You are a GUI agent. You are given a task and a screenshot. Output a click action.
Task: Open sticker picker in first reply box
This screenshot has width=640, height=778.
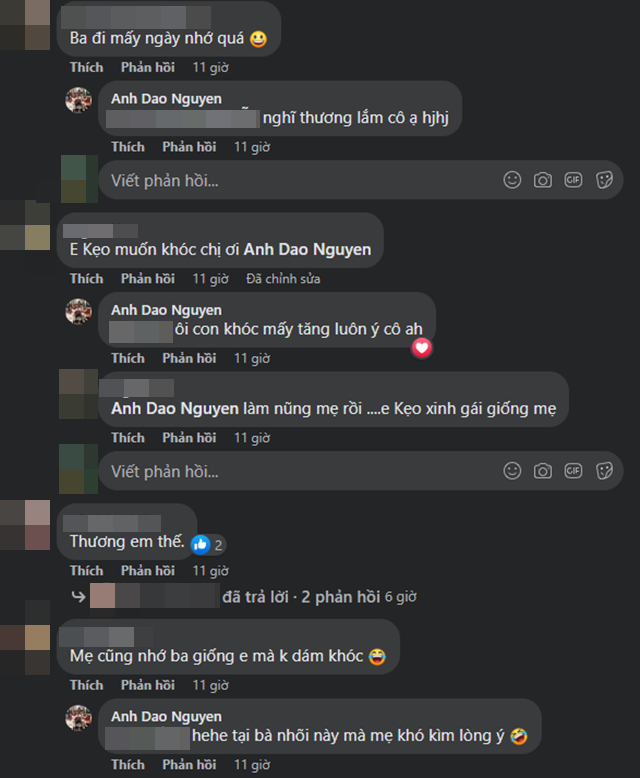coord(604,180)
